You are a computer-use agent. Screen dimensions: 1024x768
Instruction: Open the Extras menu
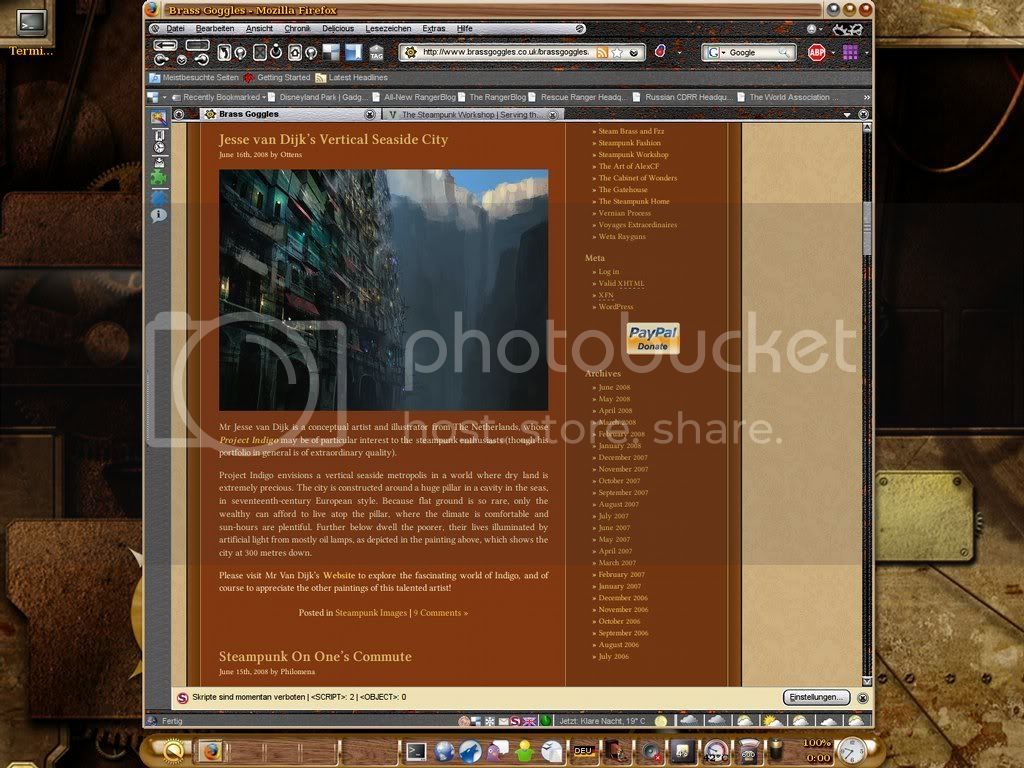(434, 29)
